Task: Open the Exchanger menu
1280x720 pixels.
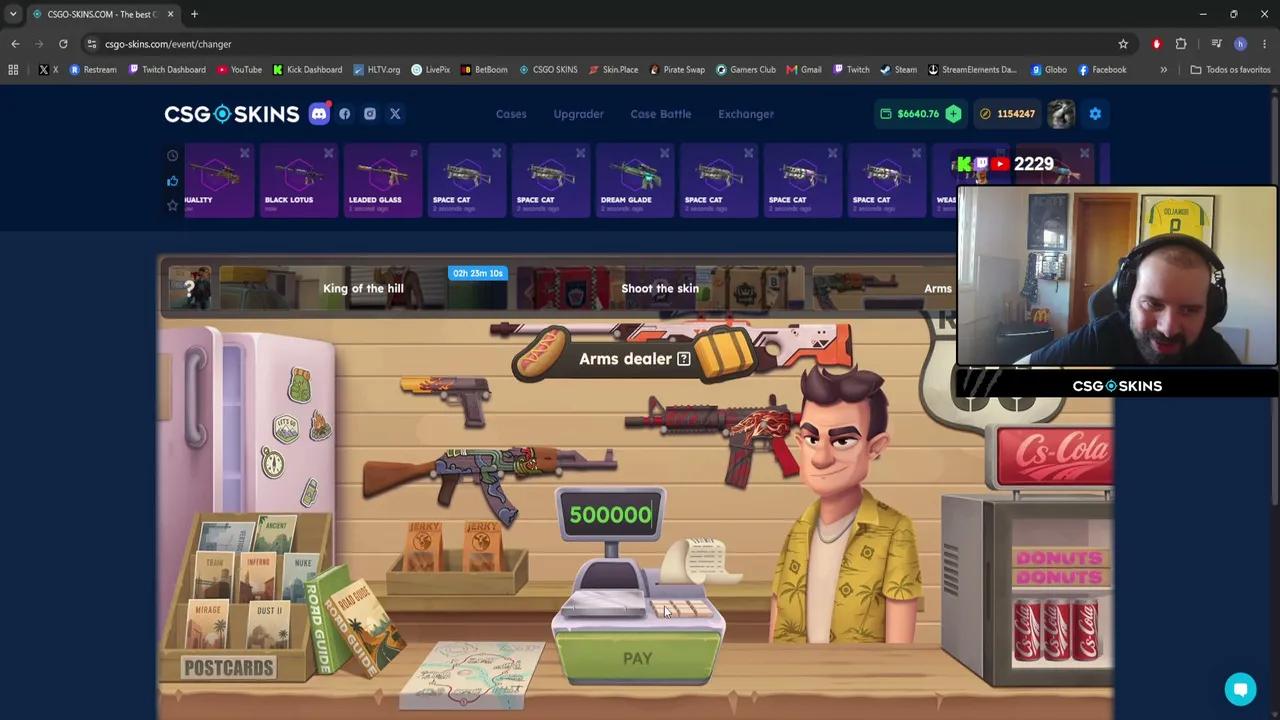Action: click(746, 114)
